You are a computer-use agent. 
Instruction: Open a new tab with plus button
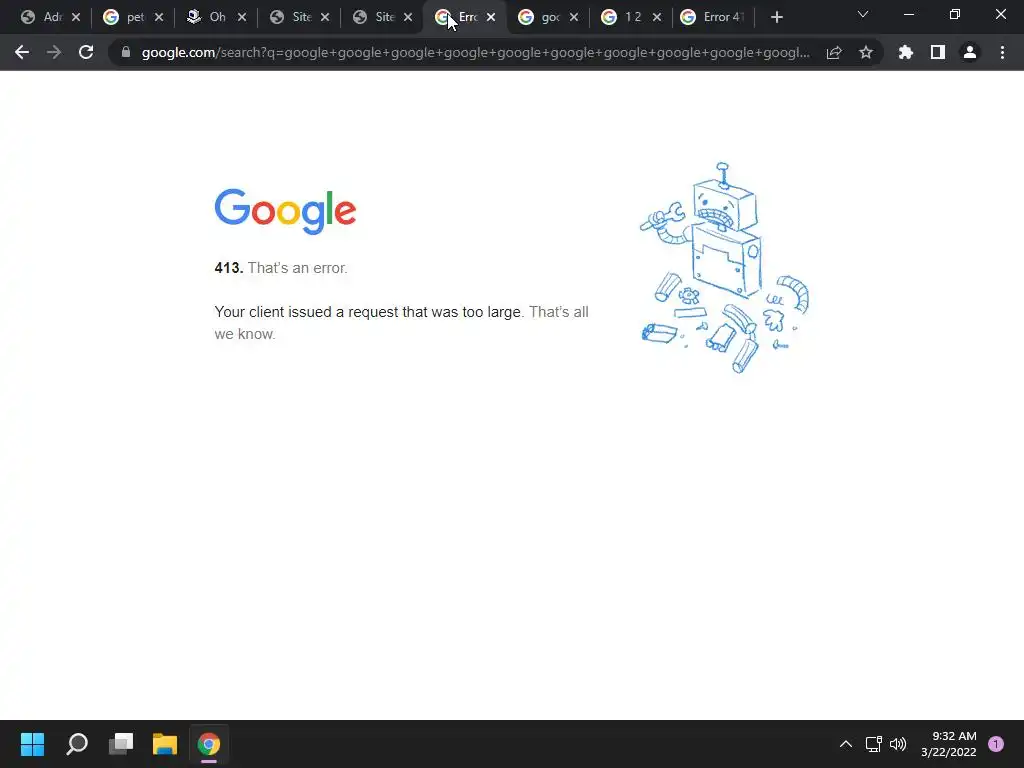pos(776,17)
